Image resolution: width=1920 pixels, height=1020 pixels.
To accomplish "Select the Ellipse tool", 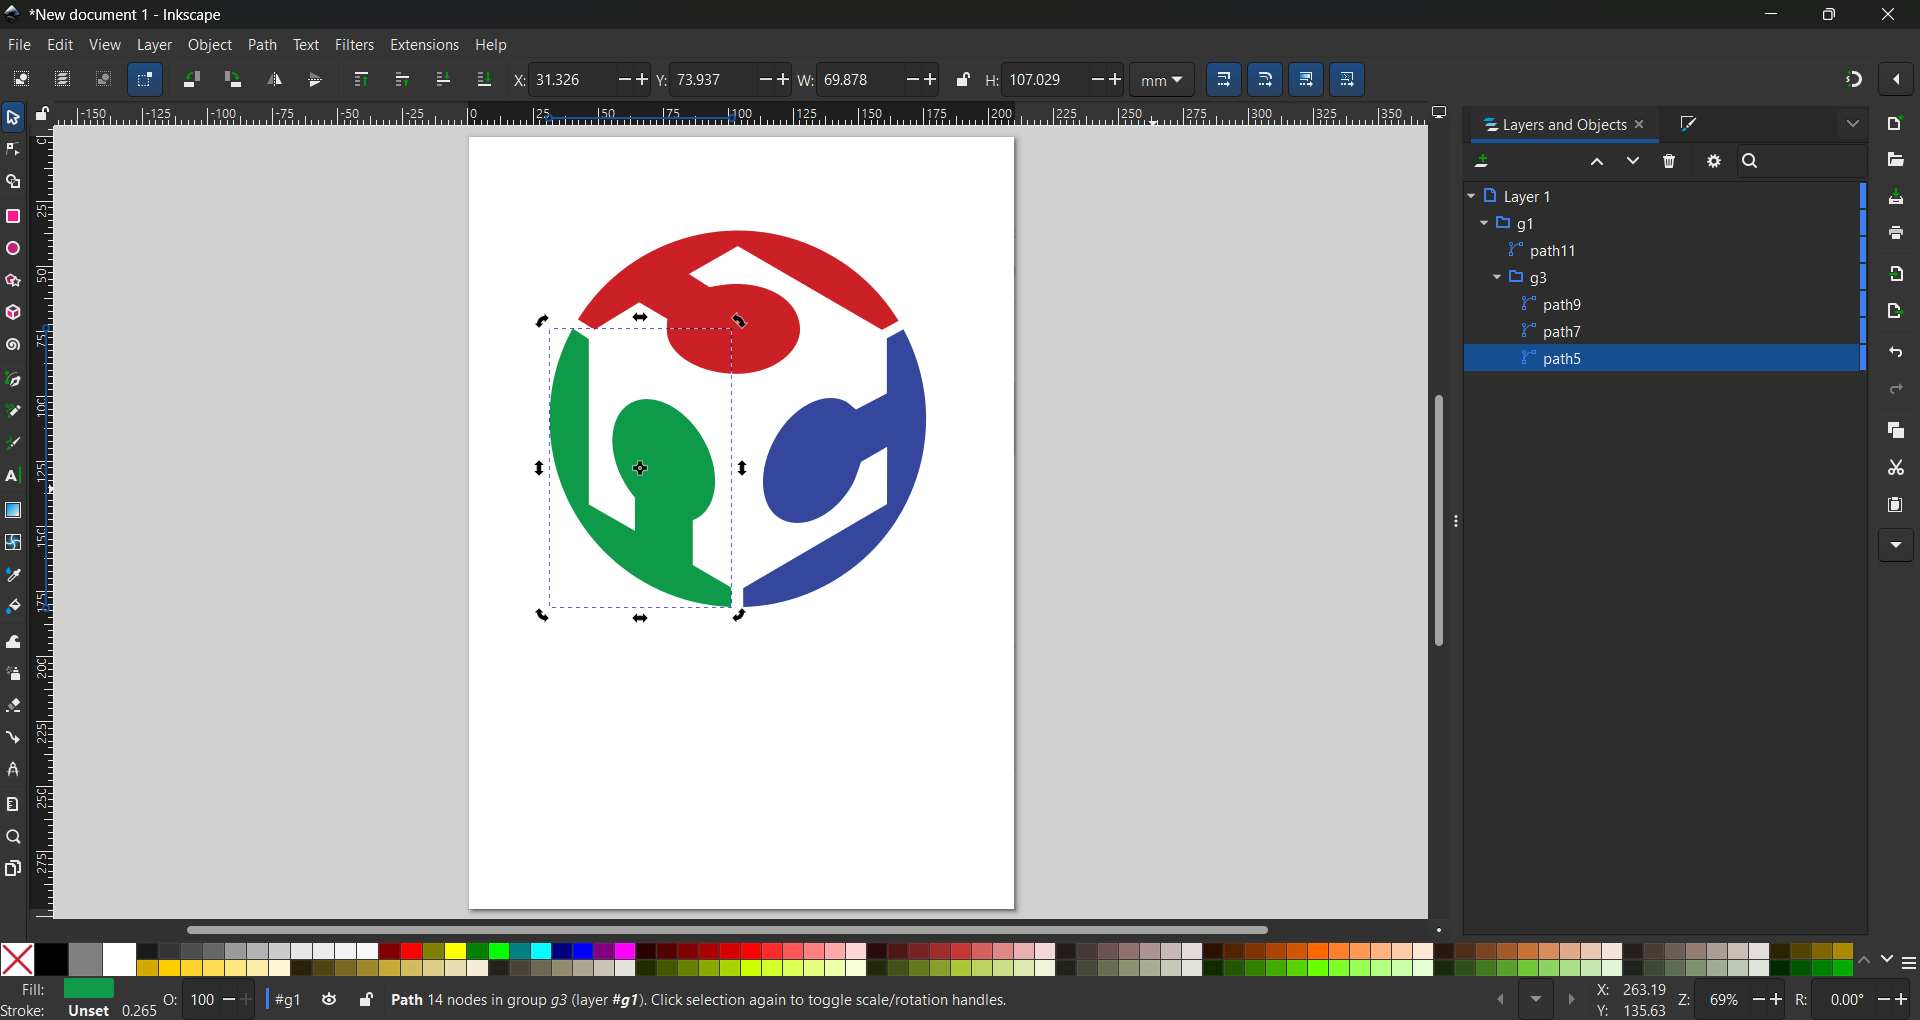I will tap(13, 249).
